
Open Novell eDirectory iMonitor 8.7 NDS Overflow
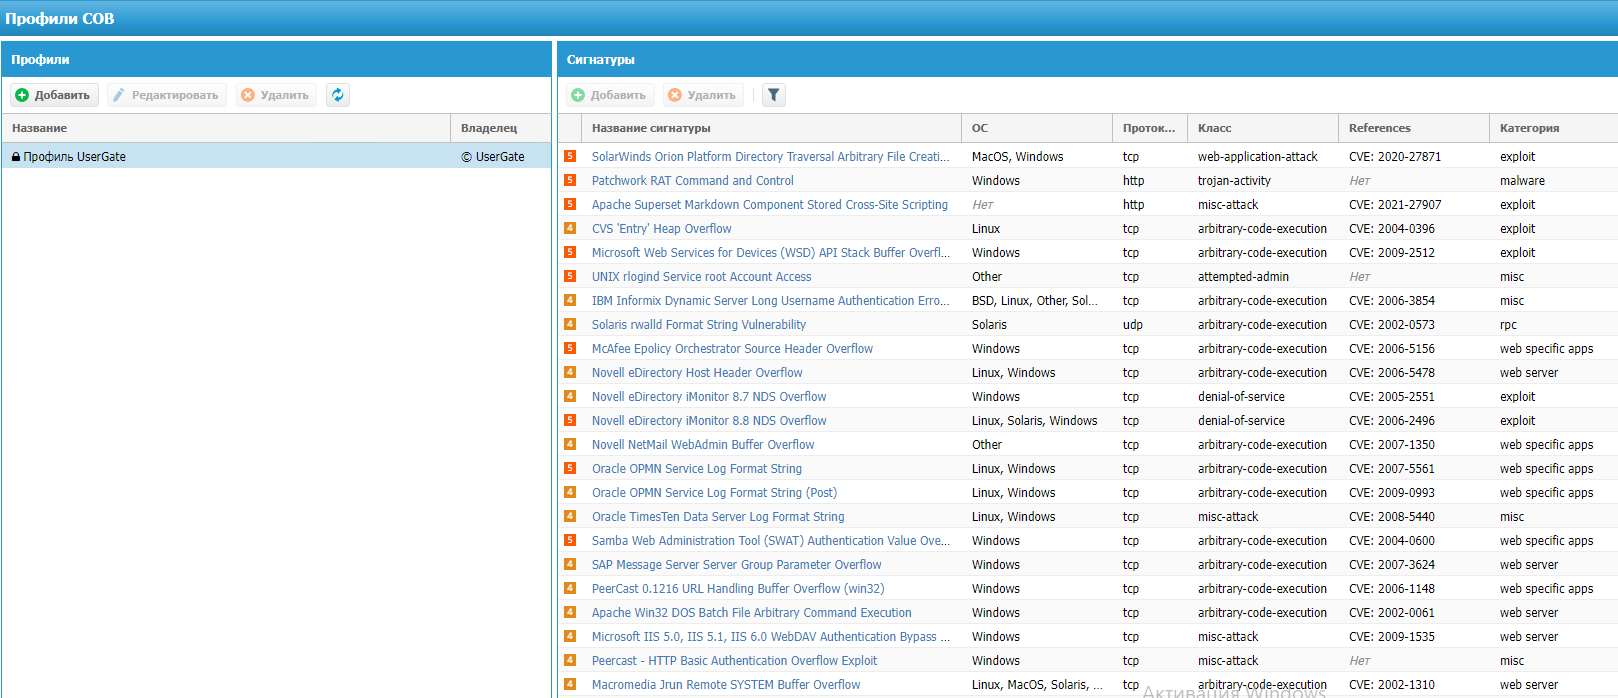pos(709,396)
